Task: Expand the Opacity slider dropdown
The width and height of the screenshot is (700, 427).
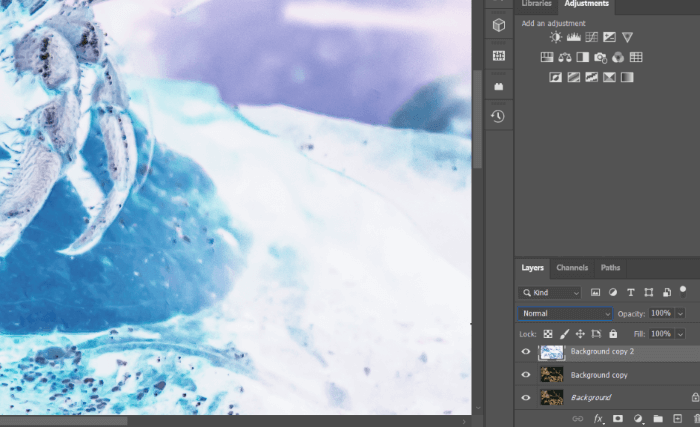Action: [681, 314]
